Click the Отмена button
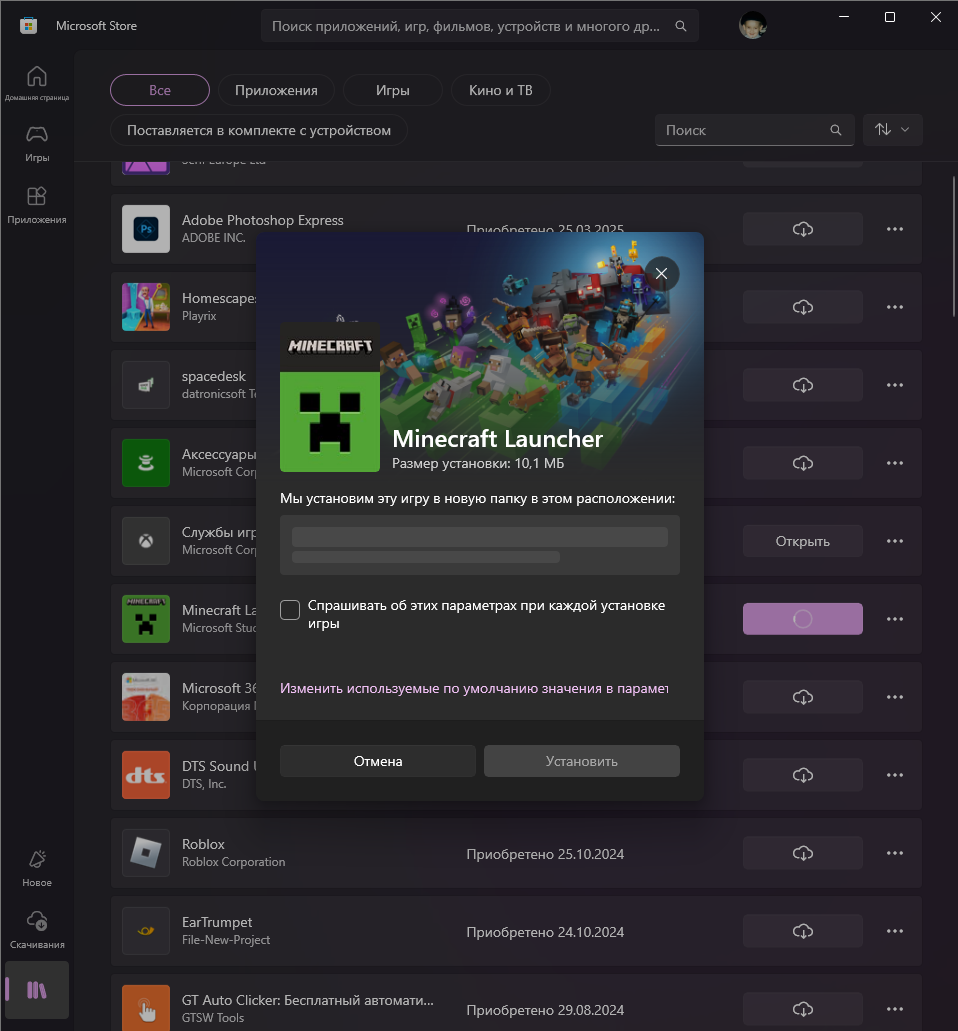The width and height of the screenshot is (958, 1031). point(378,761)
